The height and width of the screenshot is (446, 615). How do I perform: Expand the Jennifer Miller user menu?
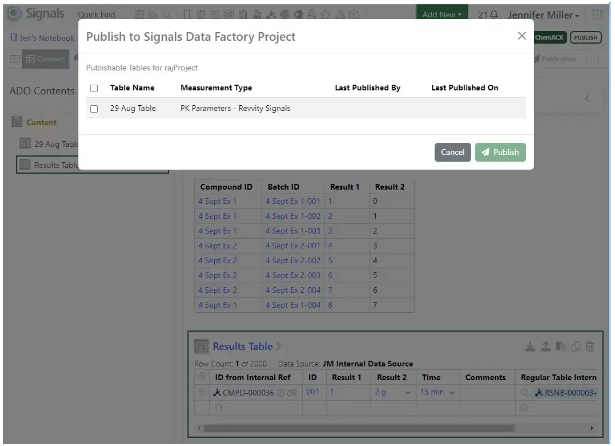[543, 14]
